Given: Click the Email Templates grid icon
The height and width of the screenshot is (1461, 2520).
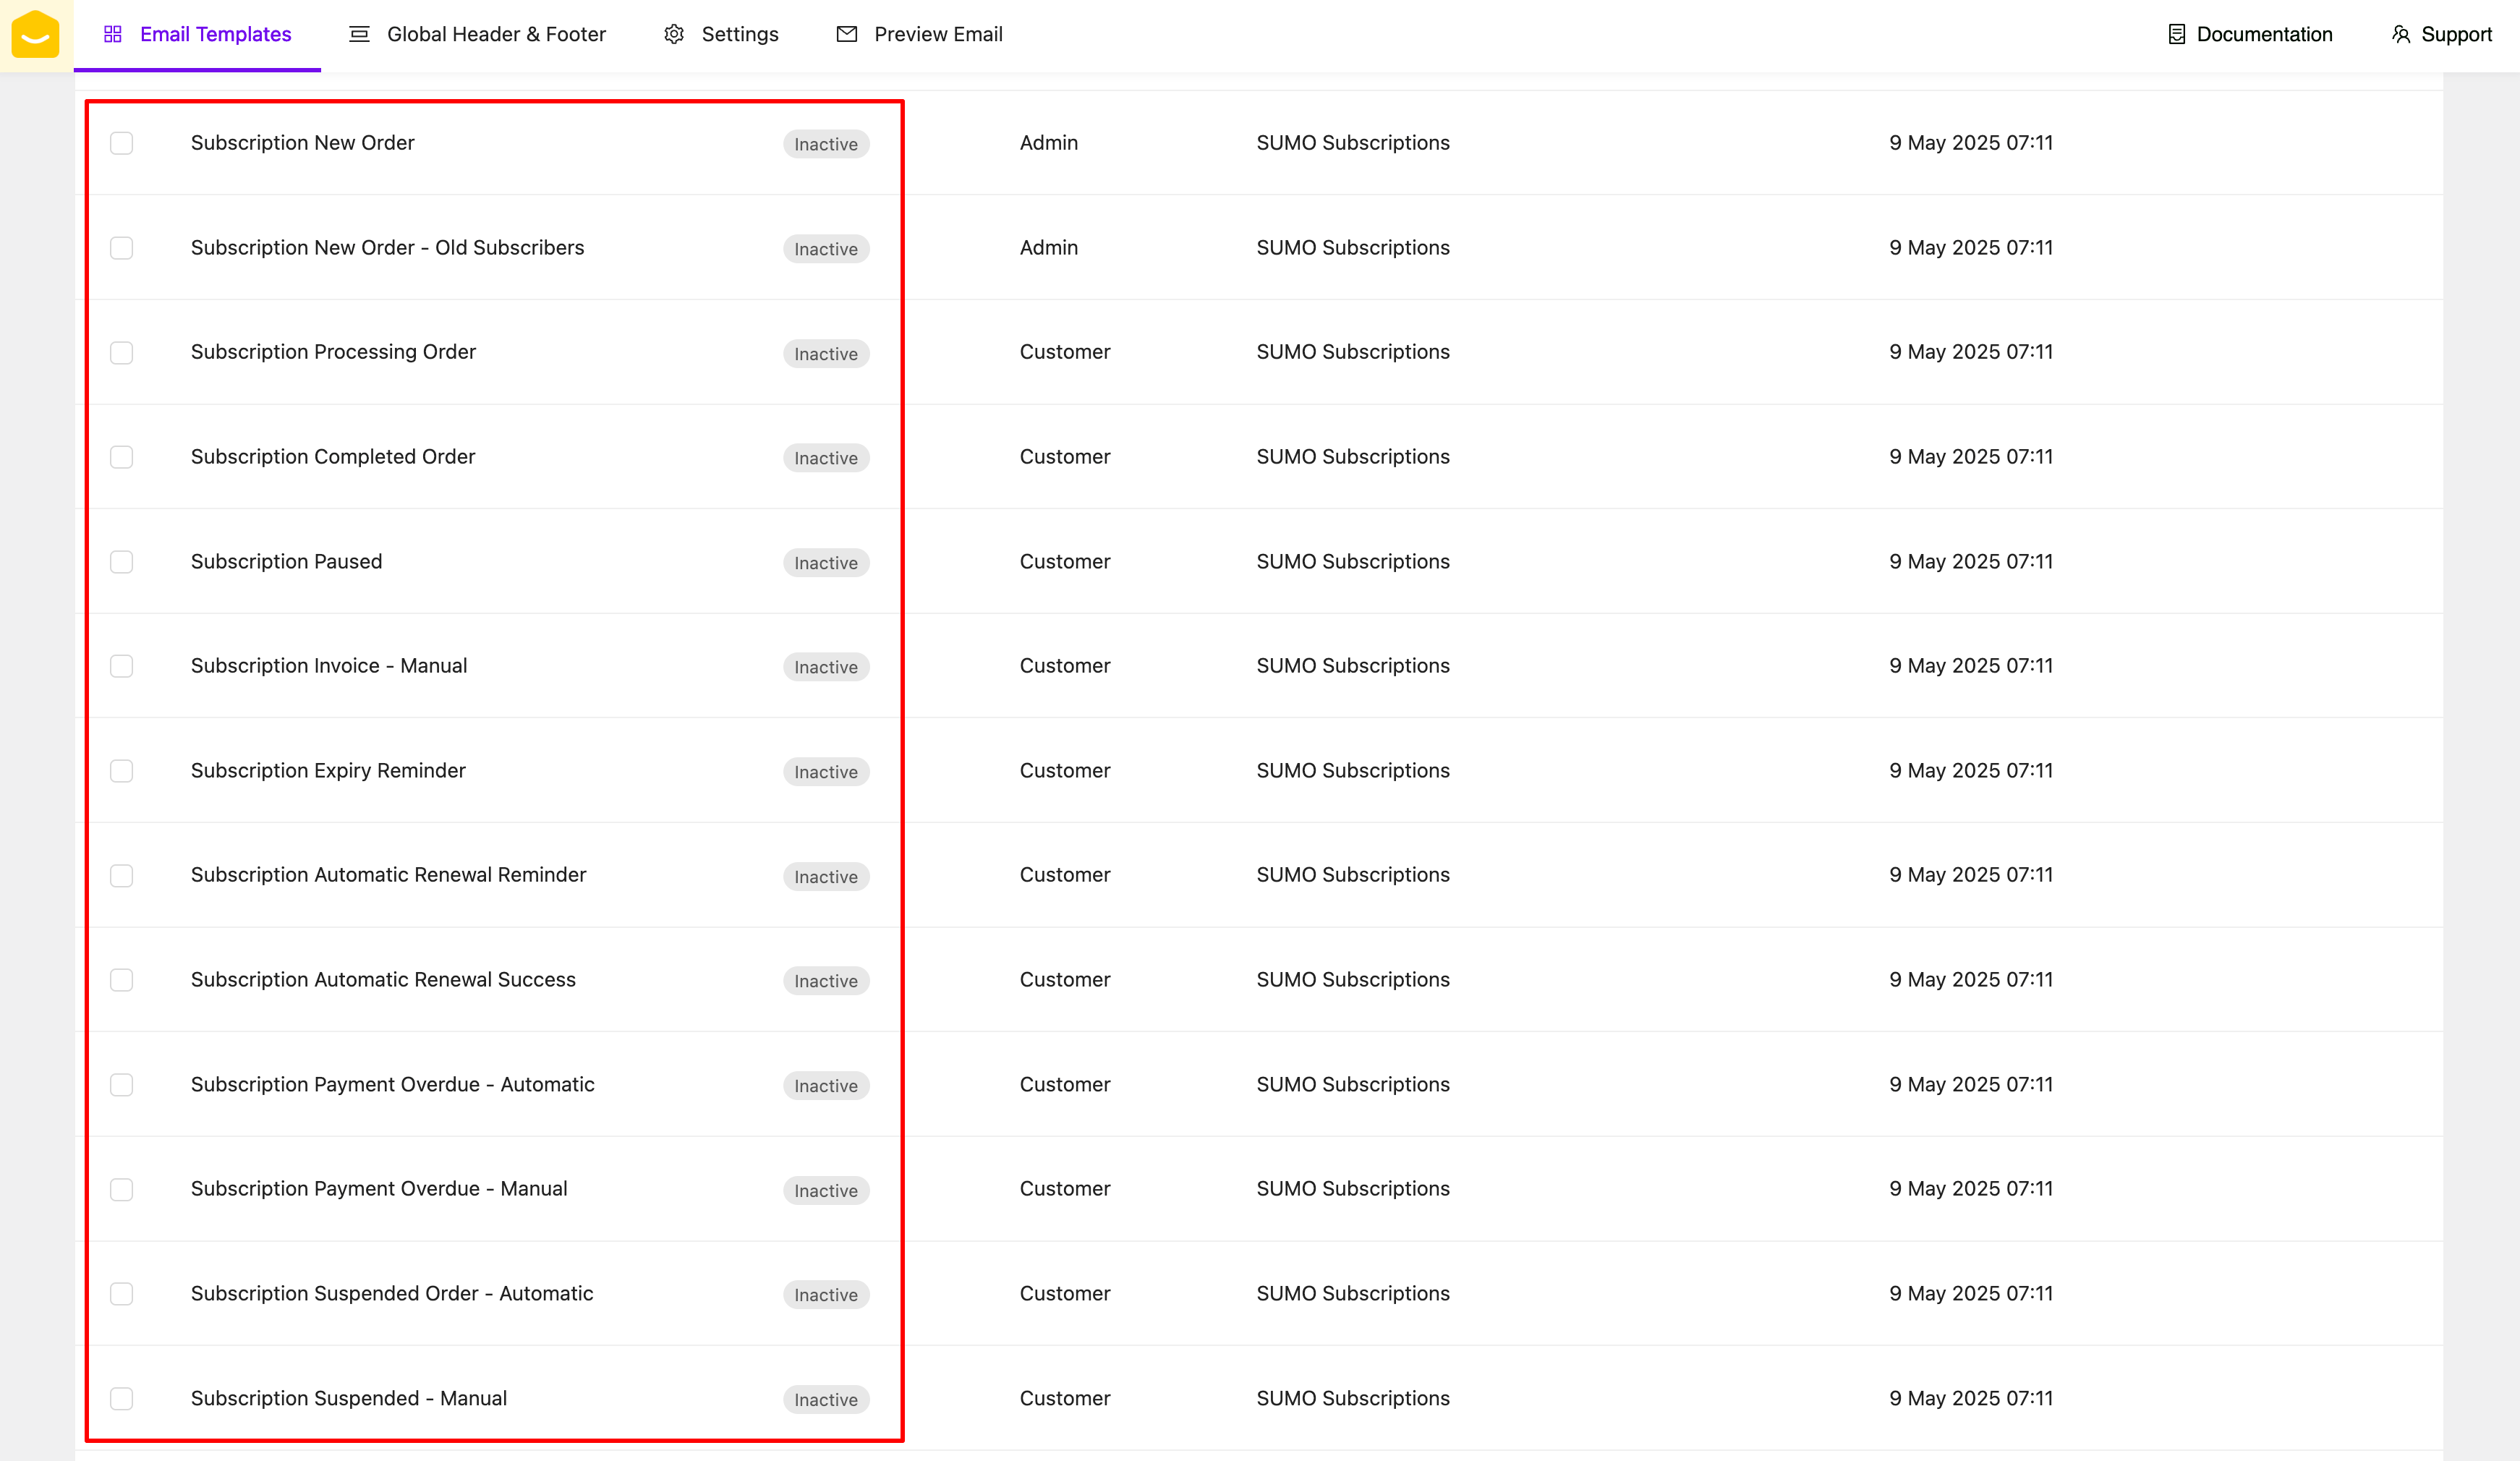Looking at the screenshot, I should coord(113,35).
